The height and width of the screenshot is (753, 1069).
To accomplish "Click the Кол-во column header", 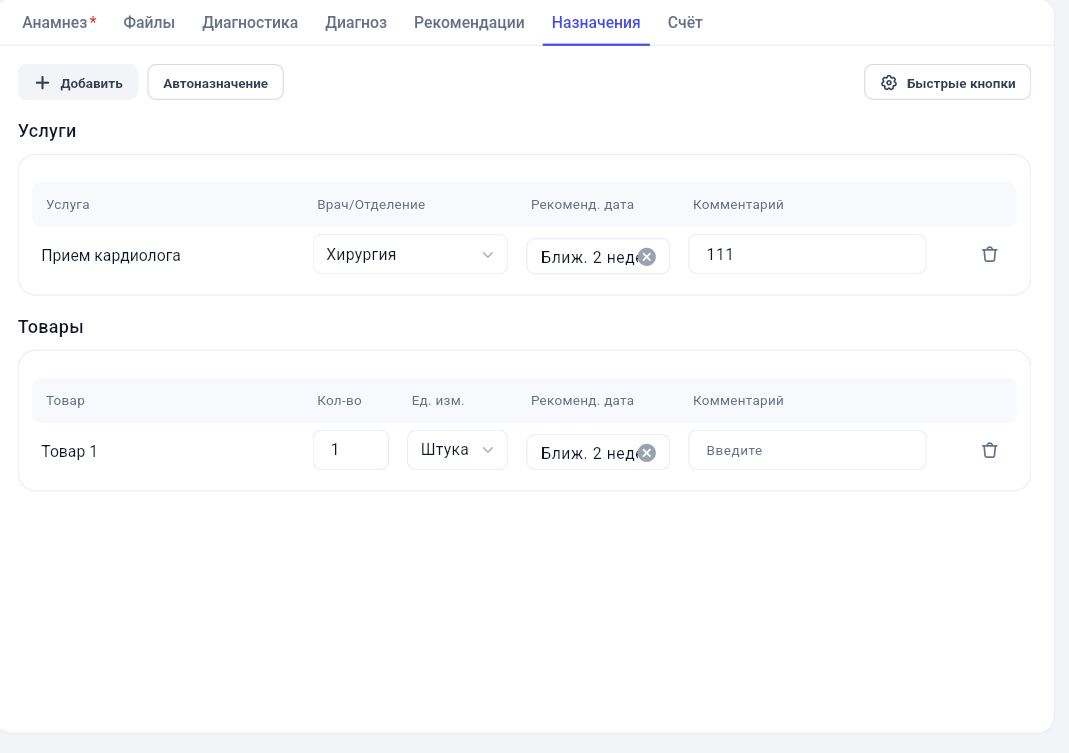I will click(x=340, y=400).
